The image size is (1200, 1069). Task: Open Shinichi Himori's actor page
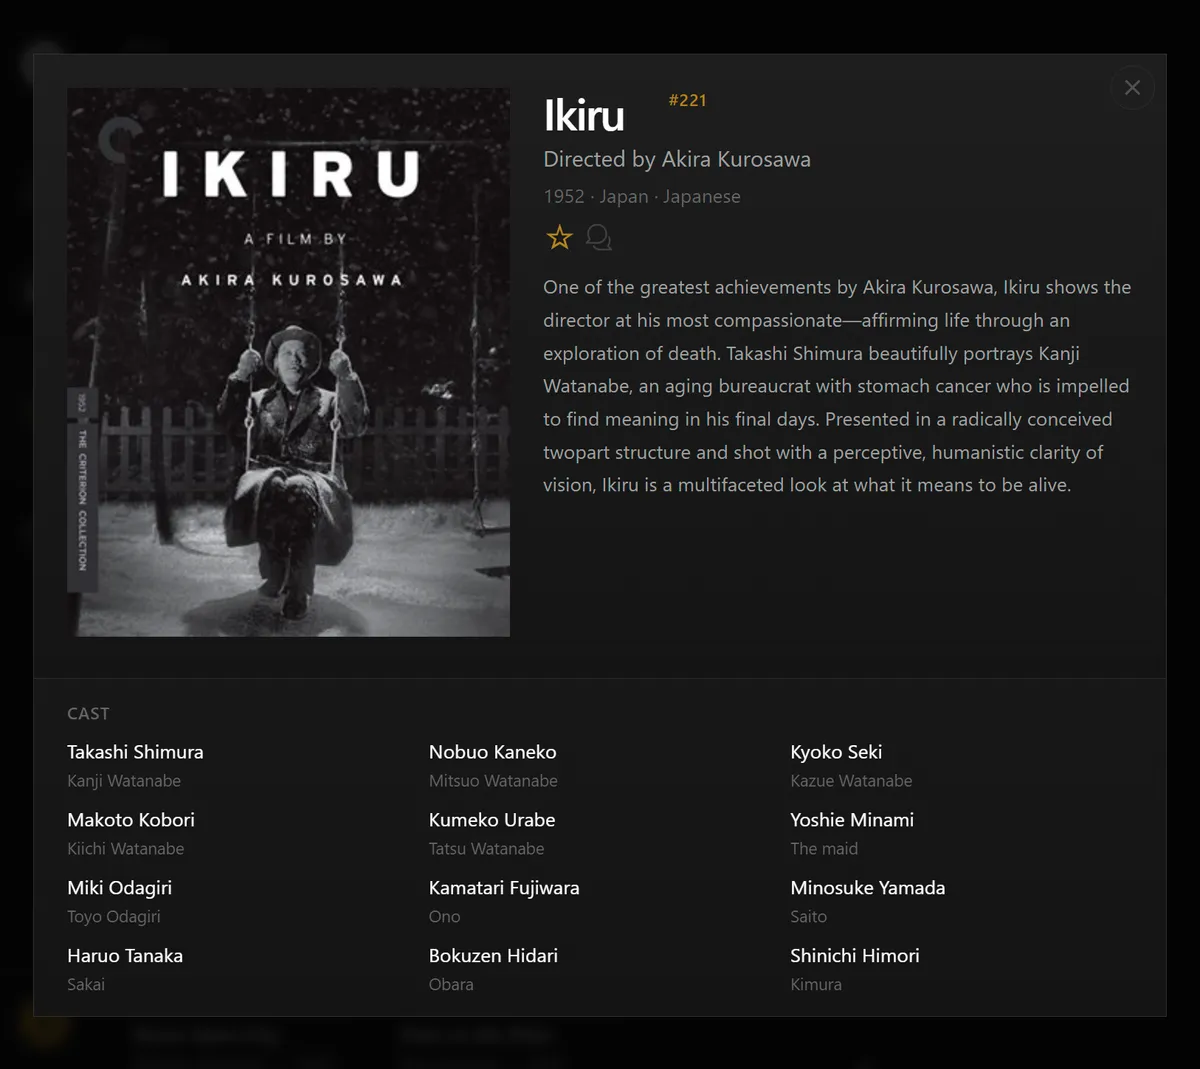point(855,955)
